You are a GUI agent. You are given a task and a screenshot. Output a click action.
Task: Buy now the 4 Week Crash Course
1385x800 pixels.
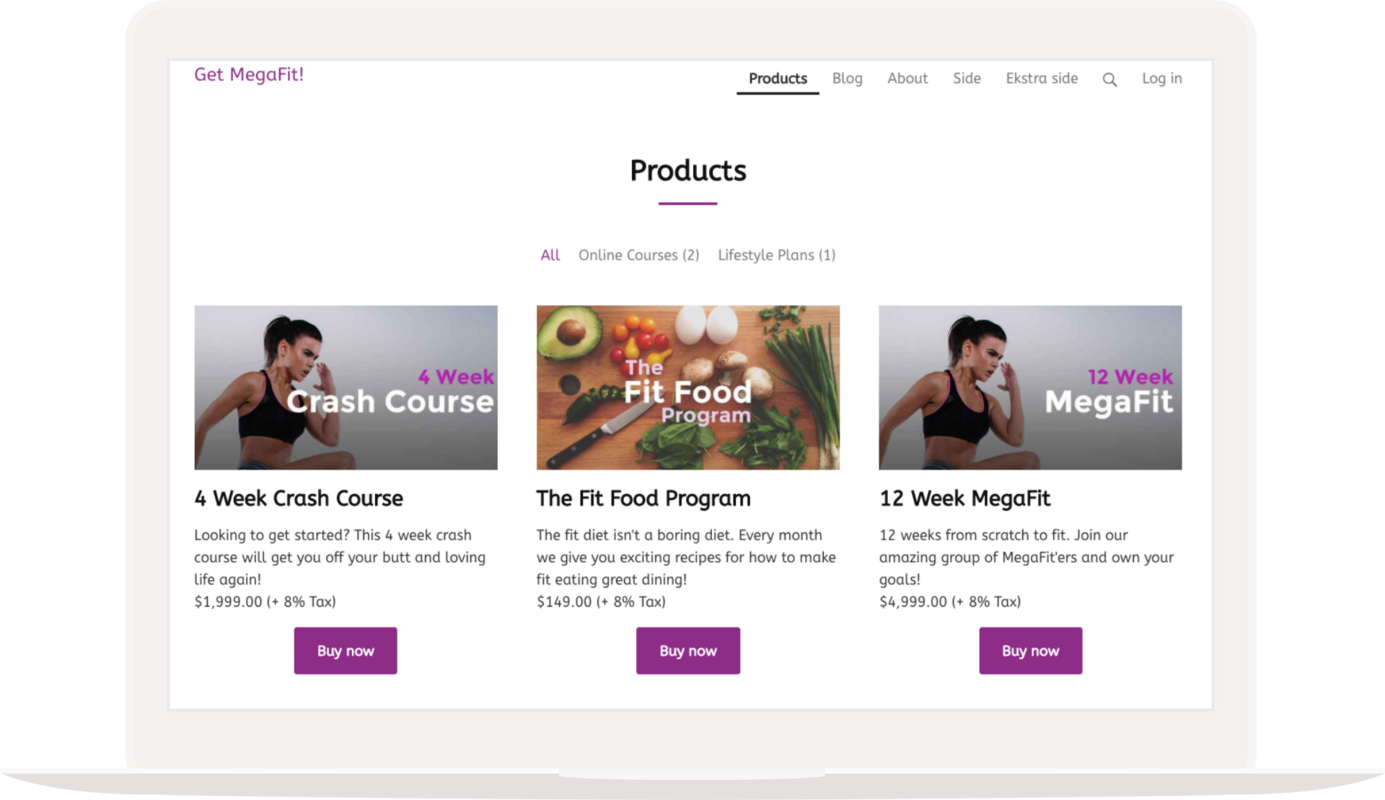coord(345,651)
